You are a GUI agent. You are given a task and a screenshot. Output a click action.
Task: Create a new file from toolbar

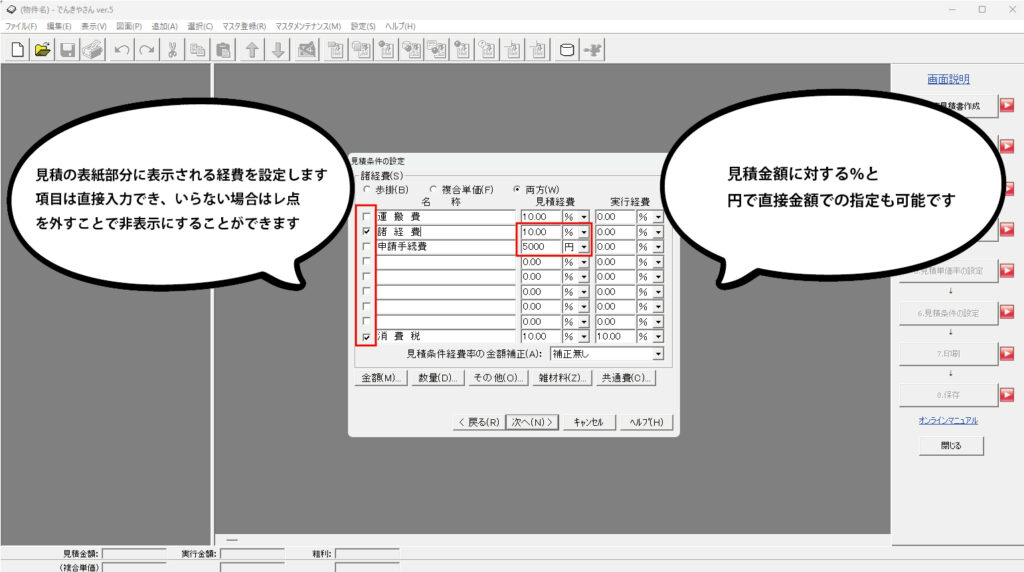pyautogui.click(x=18, y=50)
